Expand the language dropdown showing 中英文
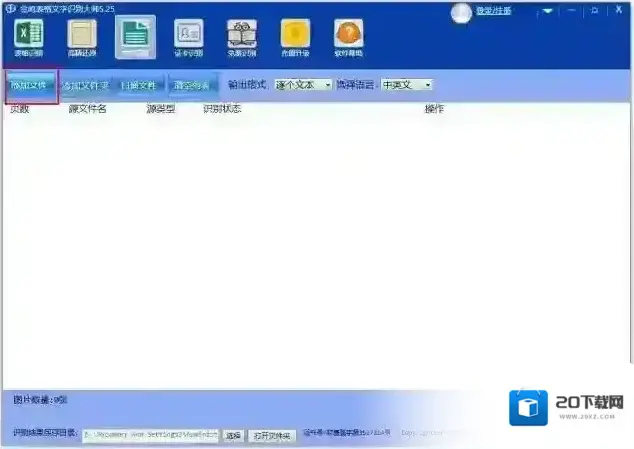 pyautogui.click(x=406, y=85)
